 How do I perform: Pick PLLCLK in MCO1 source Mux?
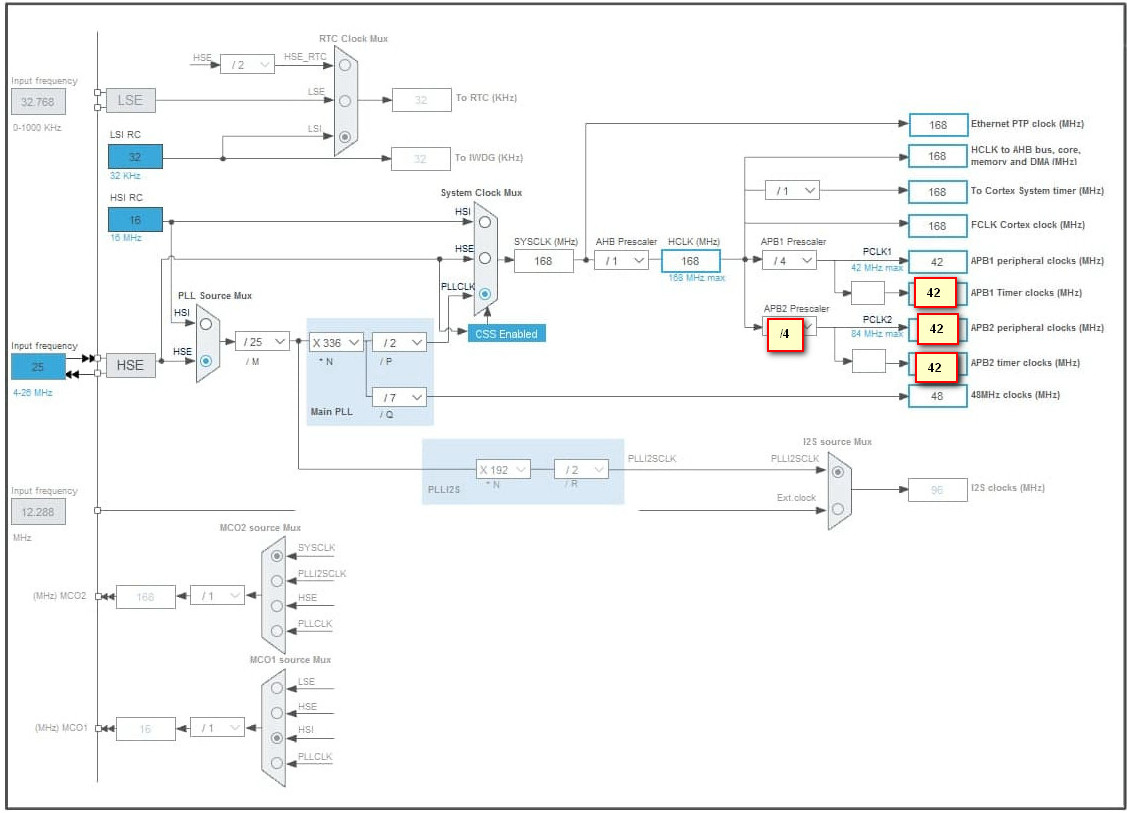tap(277, 763)
